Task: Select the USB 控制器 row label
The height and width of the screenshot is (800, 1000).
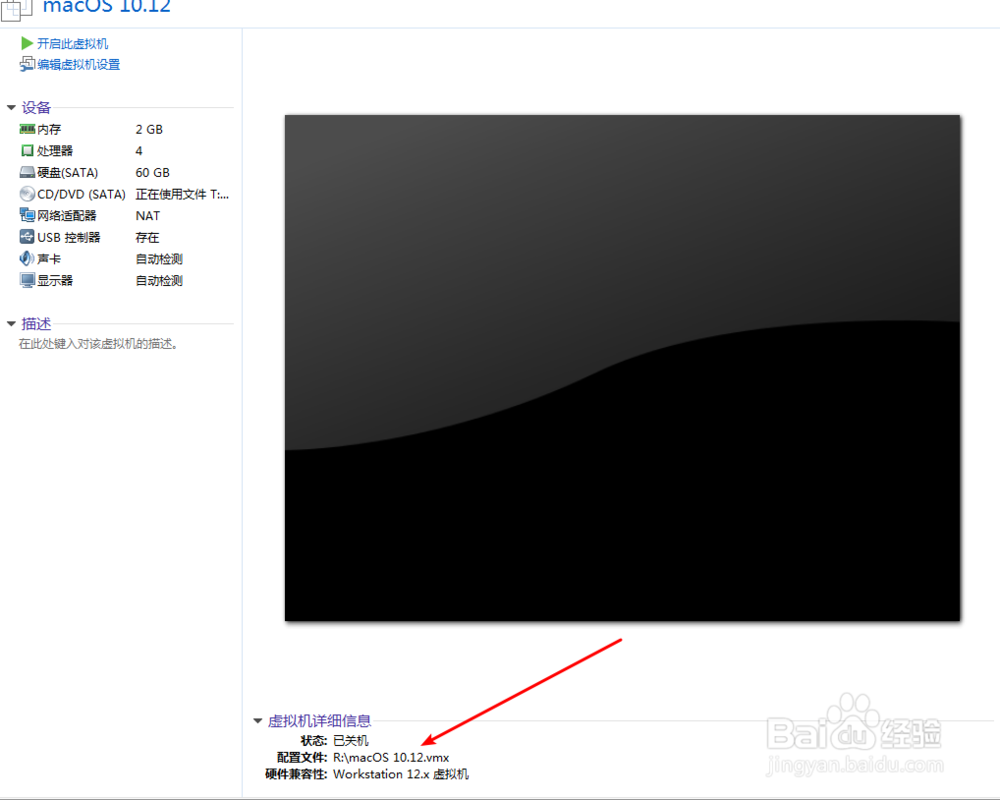Action: click(x=69, y=237)
